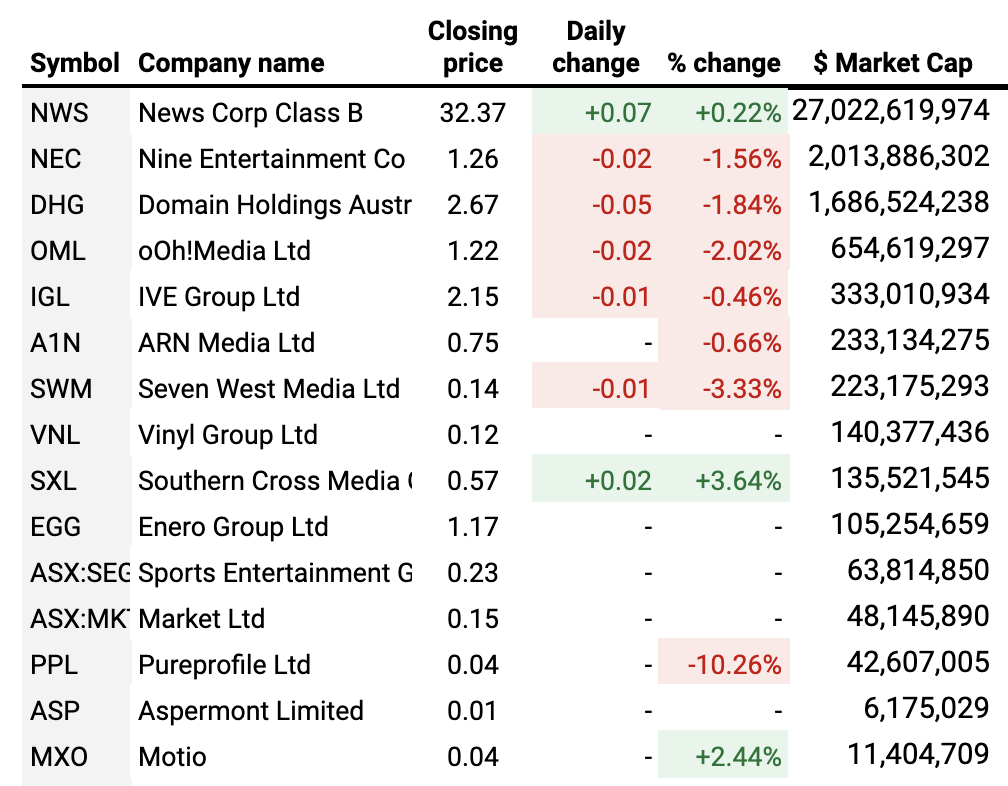Click Seven West Media -3.33% cell
Image resolution: width=1008 pixels, height=786 pixels.
(741, 389)
